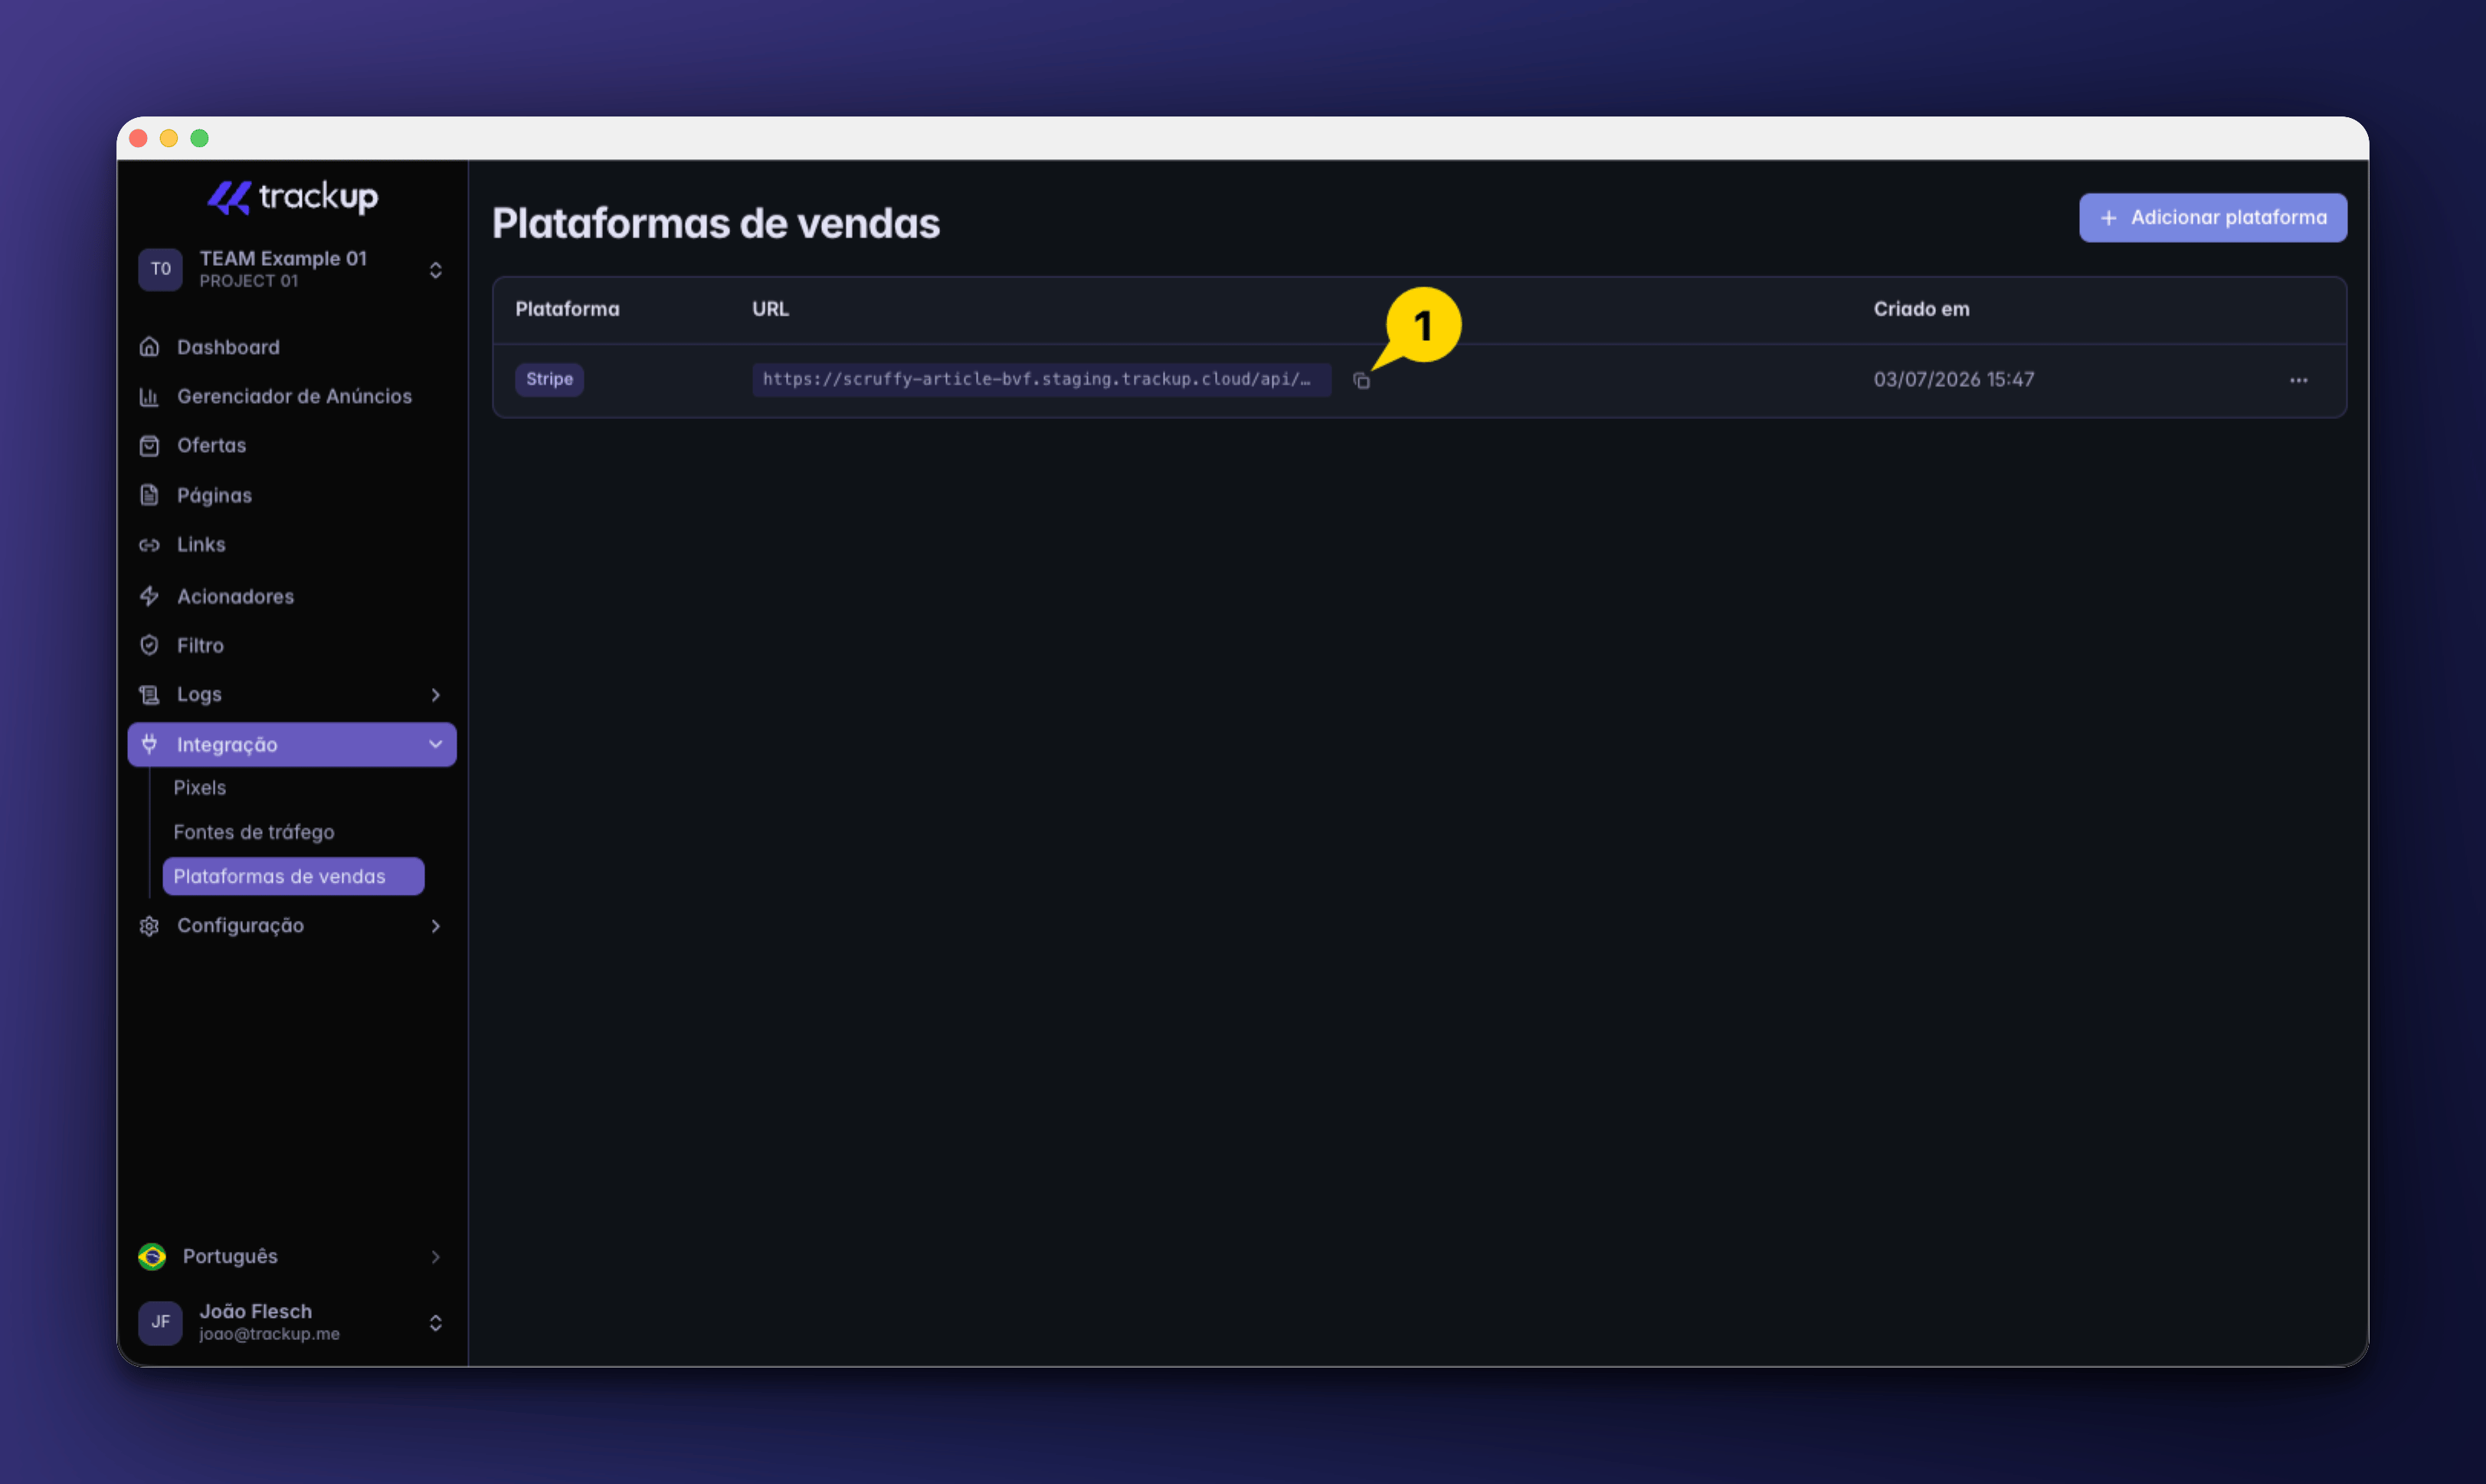Collapse the Integração section chevron
The height and width of the screenshot is (1484, 2486).
[436, 744]
